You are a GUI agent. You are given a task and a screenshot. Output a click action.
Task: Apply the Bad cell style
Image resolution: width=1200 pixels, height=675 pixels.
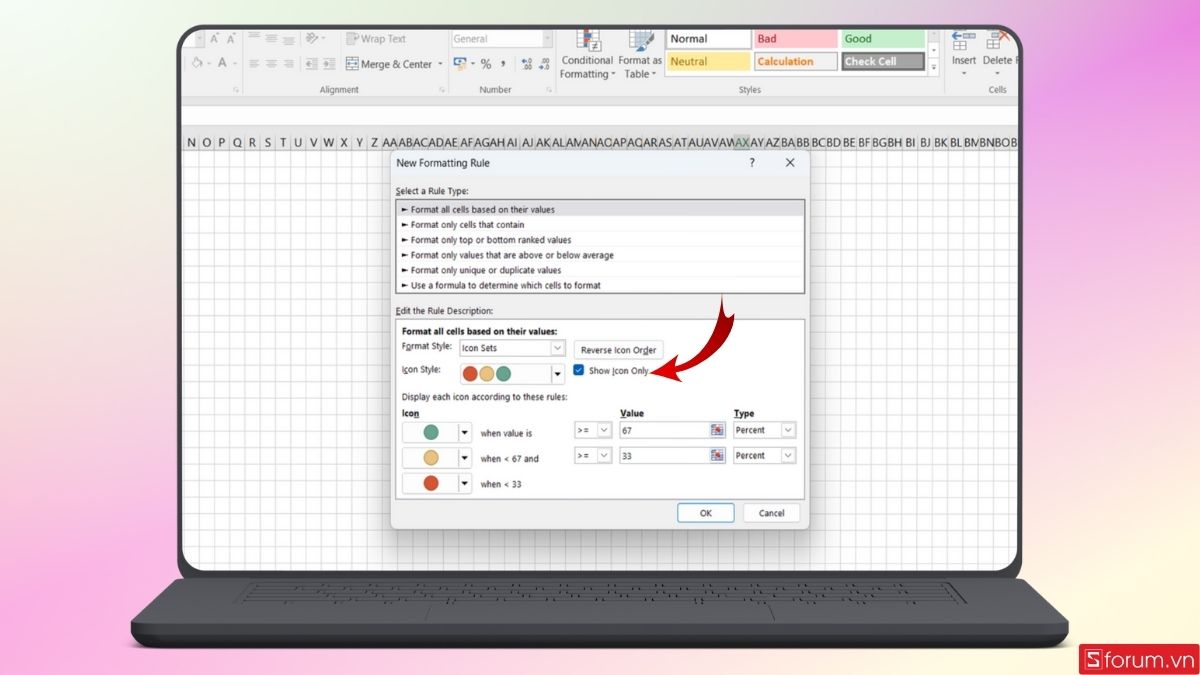[x=796, y=39]
